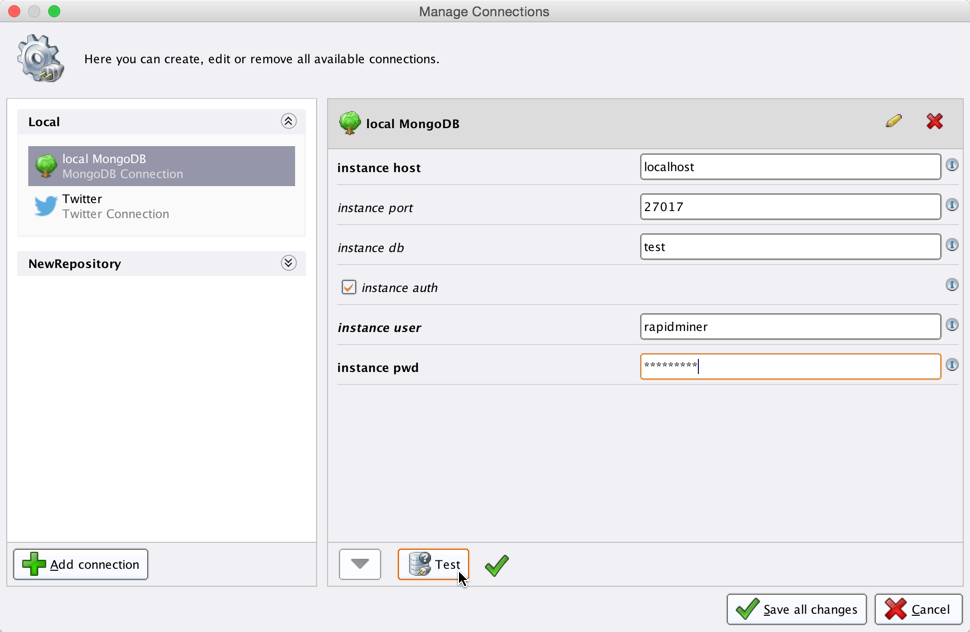Click info icon next to instance pwd
Viewport: 970px width, 632px height.
pos(952,365)
